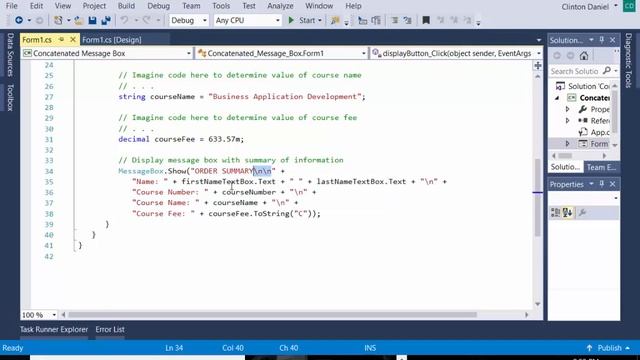Click the Navigate Backward arrow icon

[19, 20]
